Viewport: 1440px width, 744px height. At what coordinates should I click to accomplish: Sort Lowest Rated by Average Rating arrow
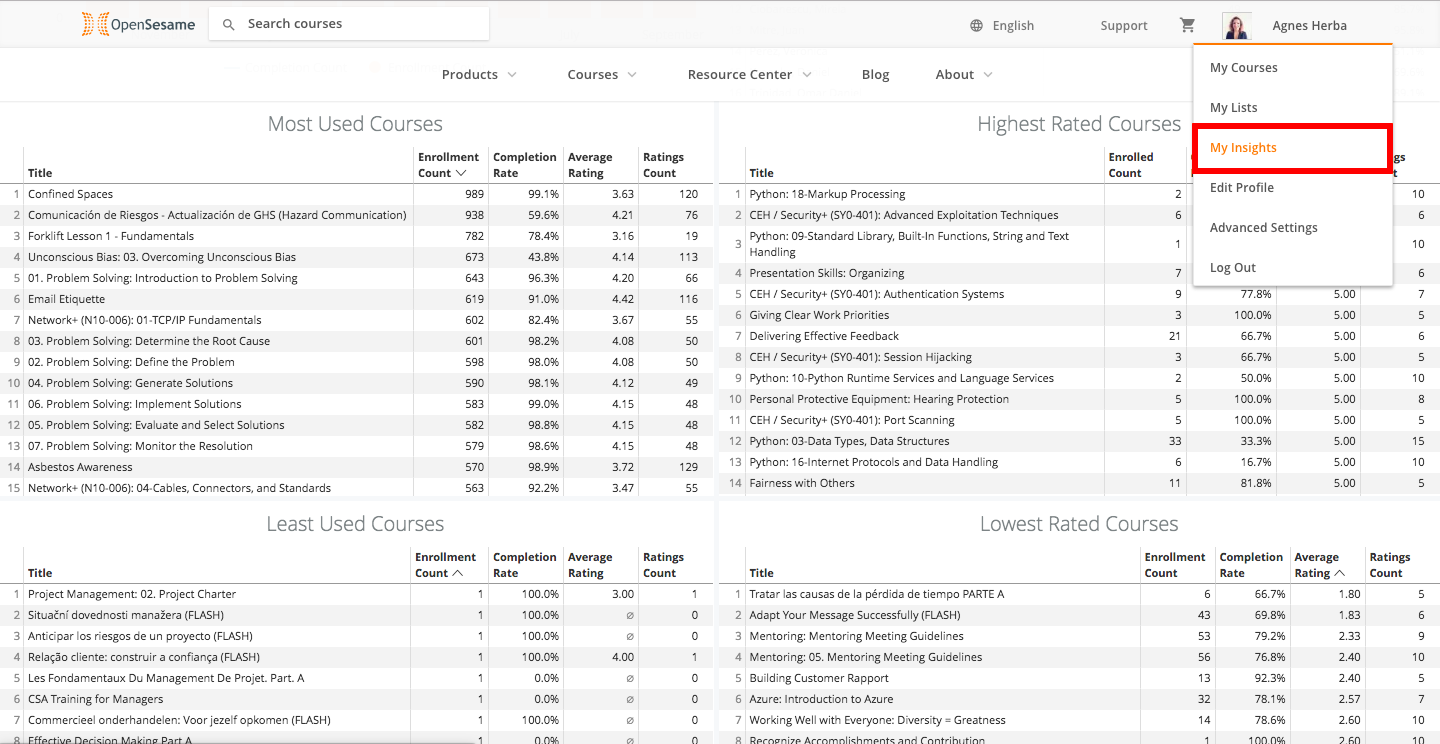click(x=1340, y=573)
